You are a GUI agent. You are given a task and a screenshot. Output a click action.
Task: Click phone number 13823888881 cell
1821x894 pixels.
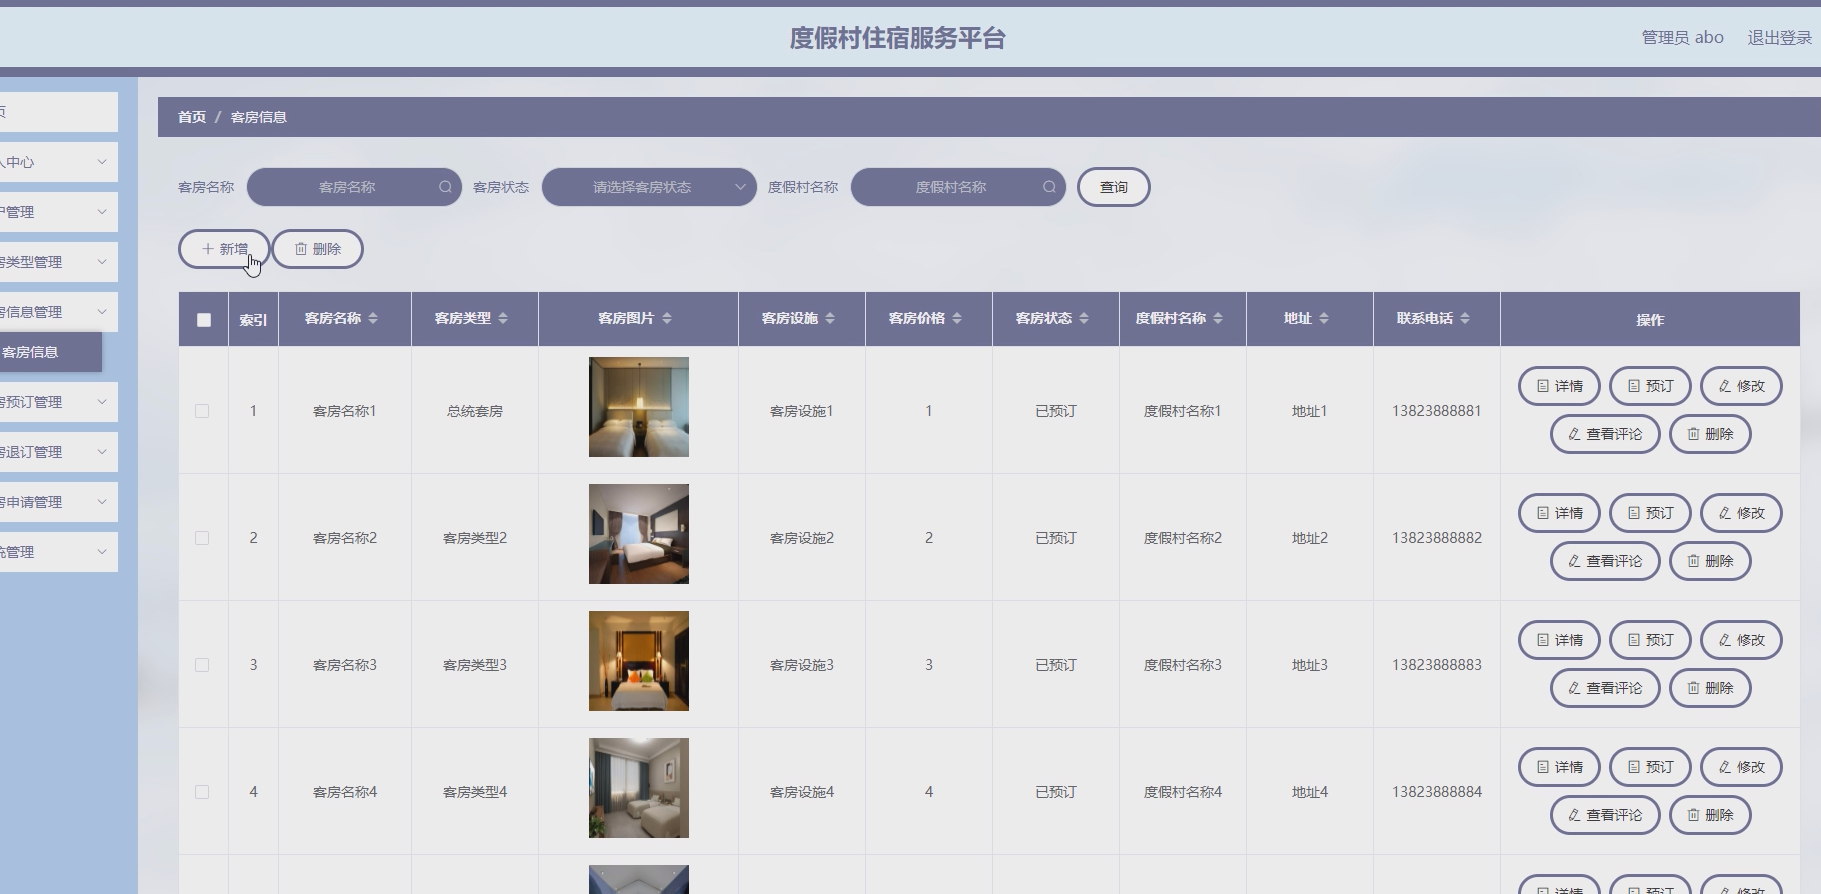[1437, 411]
